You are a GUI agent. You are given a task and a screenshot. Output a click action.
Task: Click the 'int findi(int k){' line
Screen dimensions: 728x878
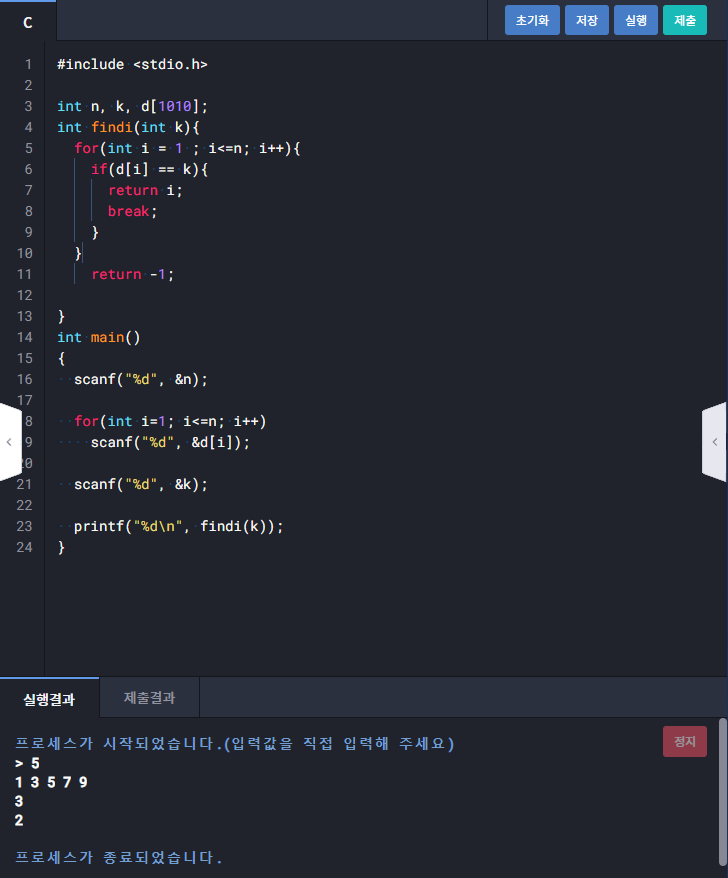(128, 128)
